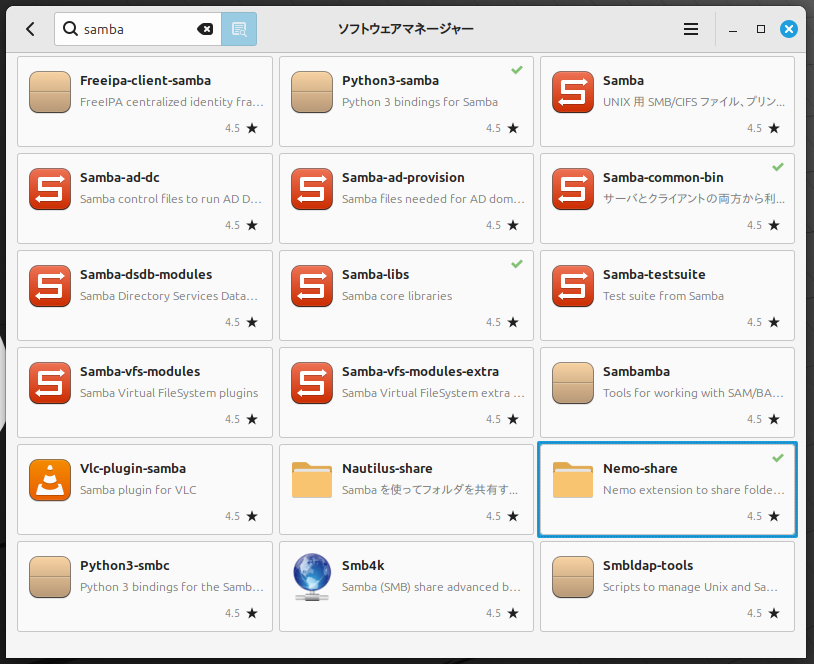Click the Nemo-share folder icon
This screenshot has width=814, height=664.
(x=573, y=480)
